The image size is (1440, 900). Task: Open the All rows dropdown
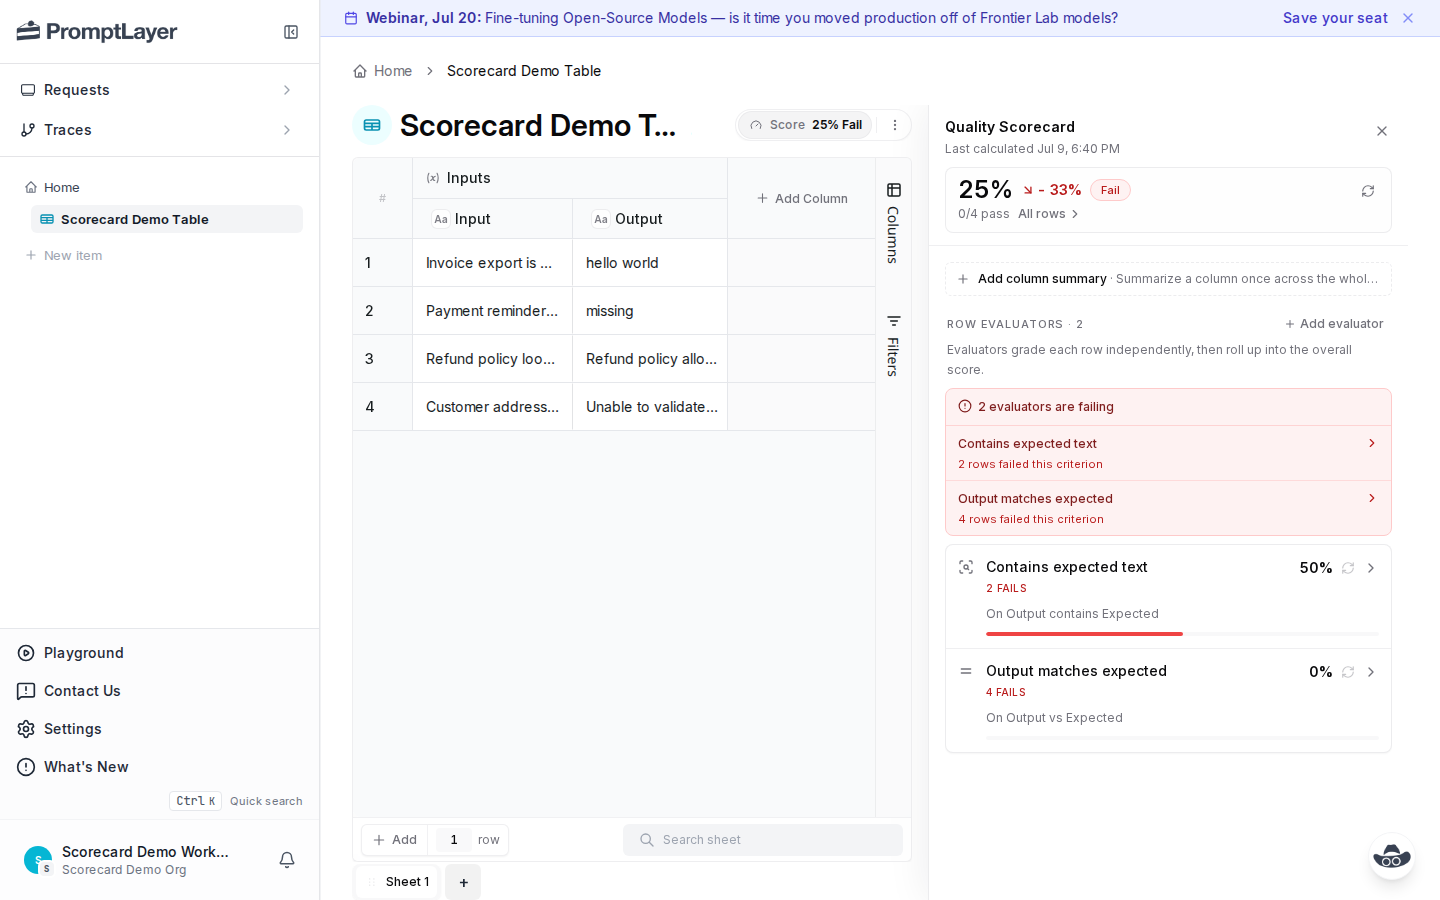click(x=1049, y=214)
